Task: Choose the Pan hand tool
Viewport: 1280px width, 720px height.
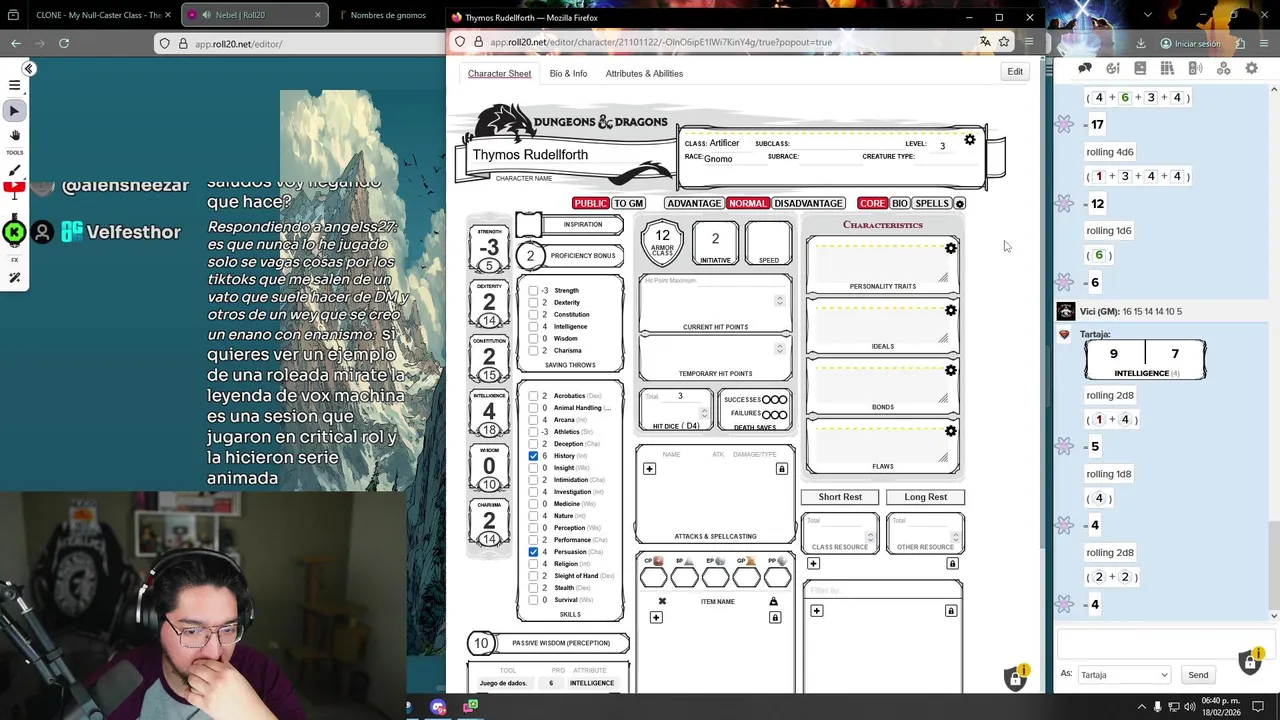Action: pos(14,135)
